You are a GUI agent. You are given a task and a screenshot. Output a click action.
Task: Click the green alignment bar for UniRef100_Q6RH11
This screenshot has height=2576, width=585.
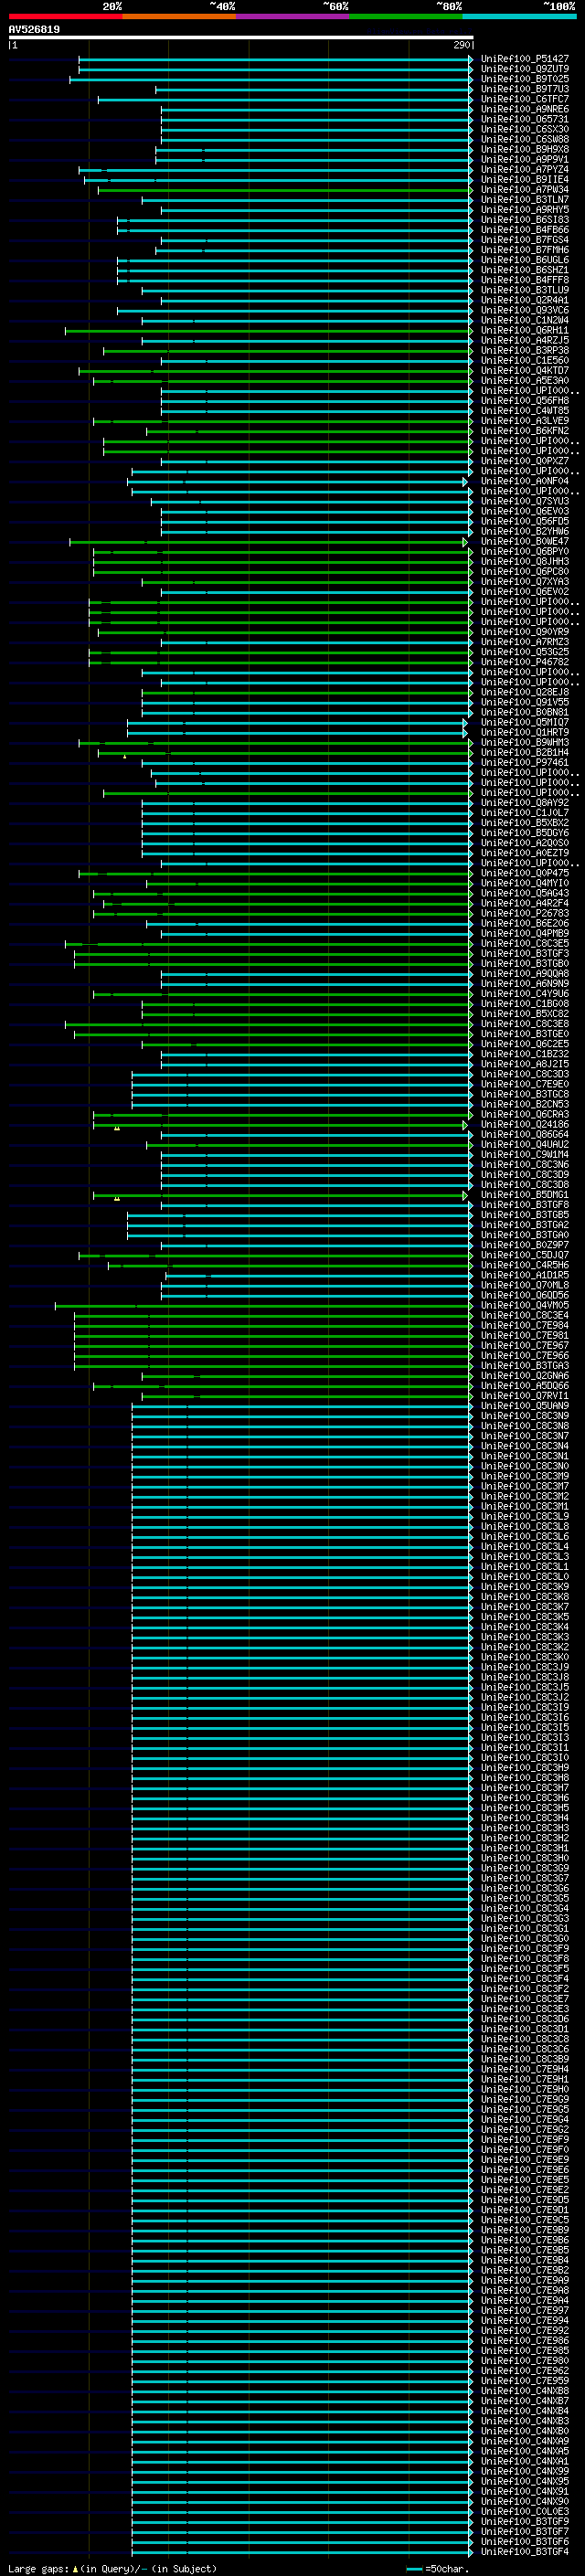tap(269, 331)
